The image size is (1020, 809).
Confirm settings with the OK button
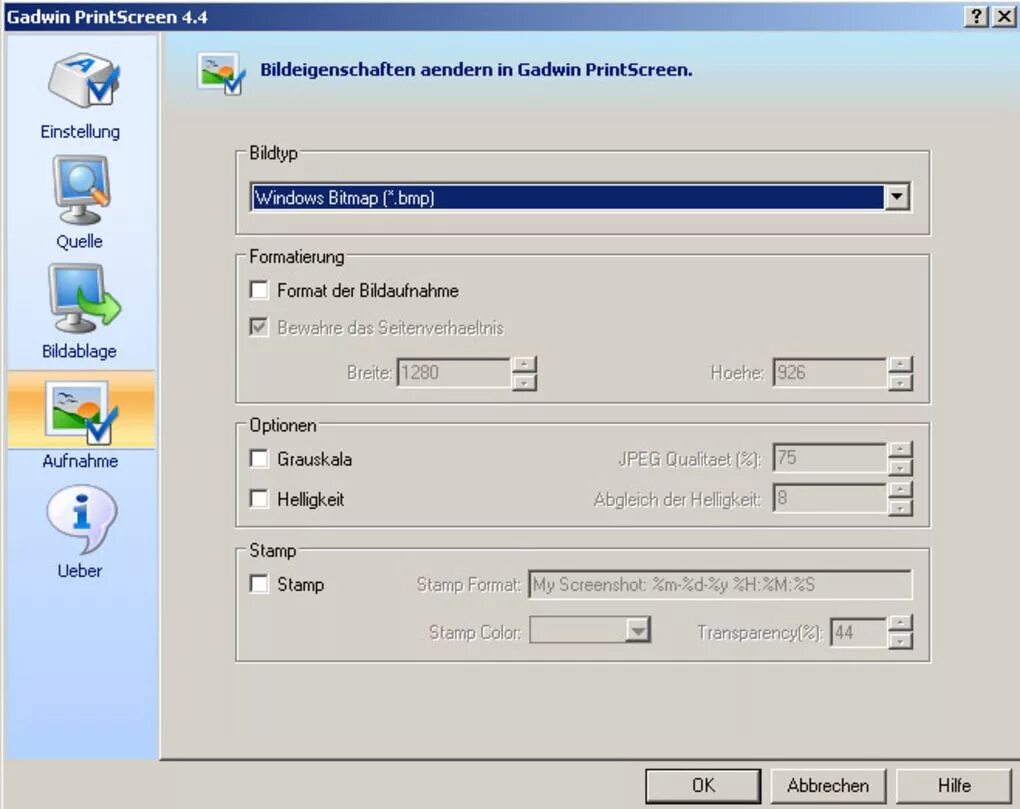[703, 786]
